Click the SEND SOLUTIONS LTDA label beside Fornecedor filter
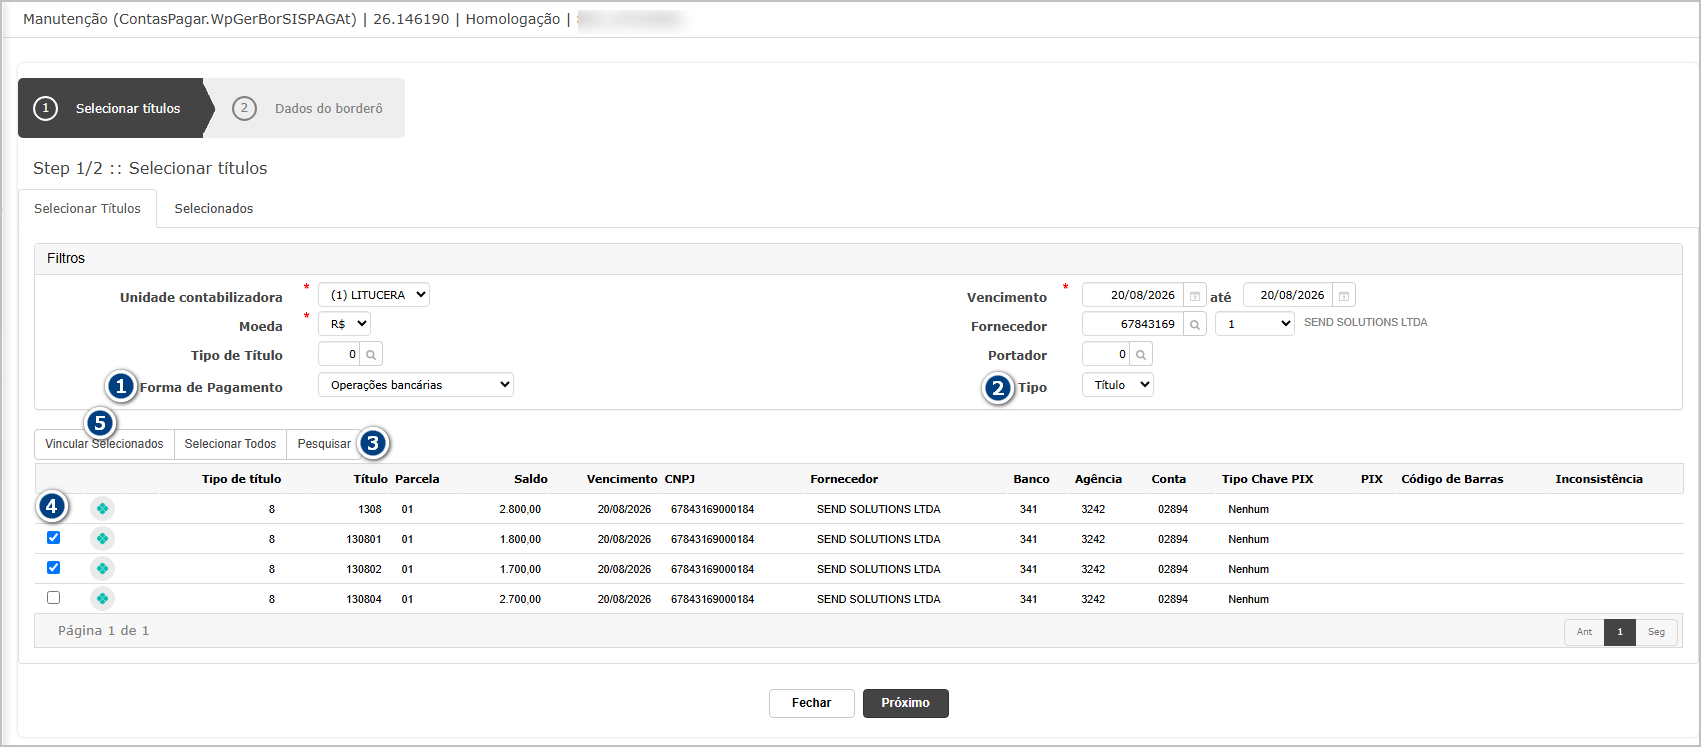Screen dimensions: 1701x747 (x=1365, y=322)
